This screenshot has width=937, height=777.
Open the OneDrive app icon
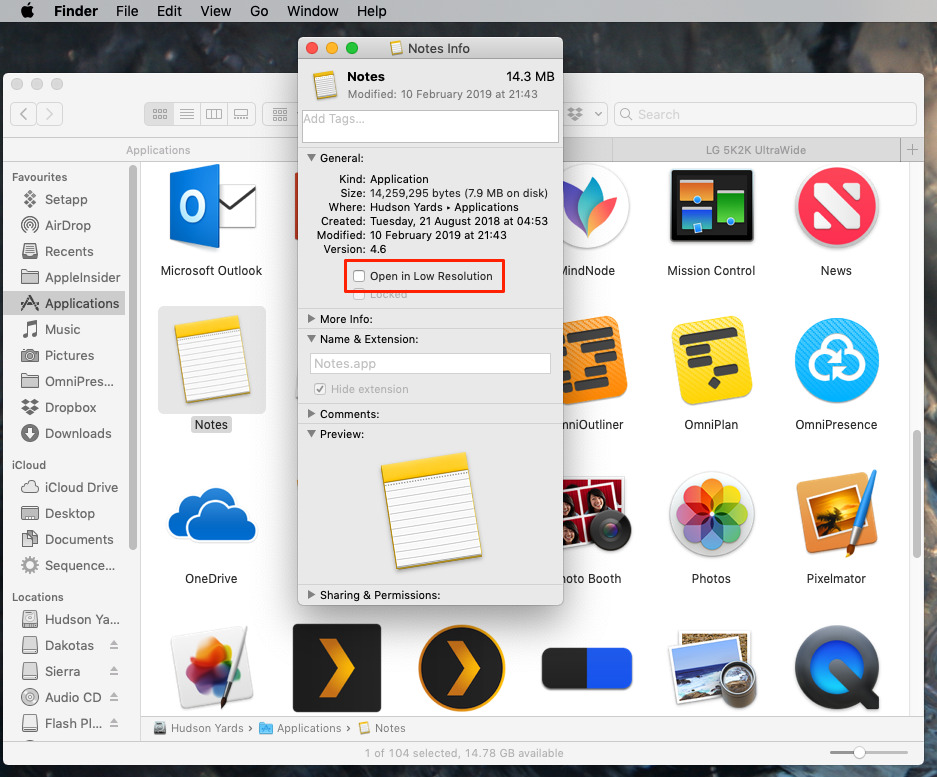tap(212, 515)
